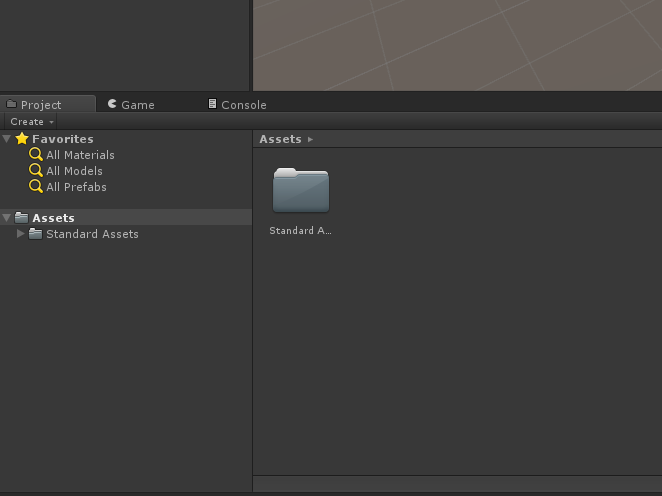Click the All Prefabs search icon

pyautogui.click(x=36, y=187)
